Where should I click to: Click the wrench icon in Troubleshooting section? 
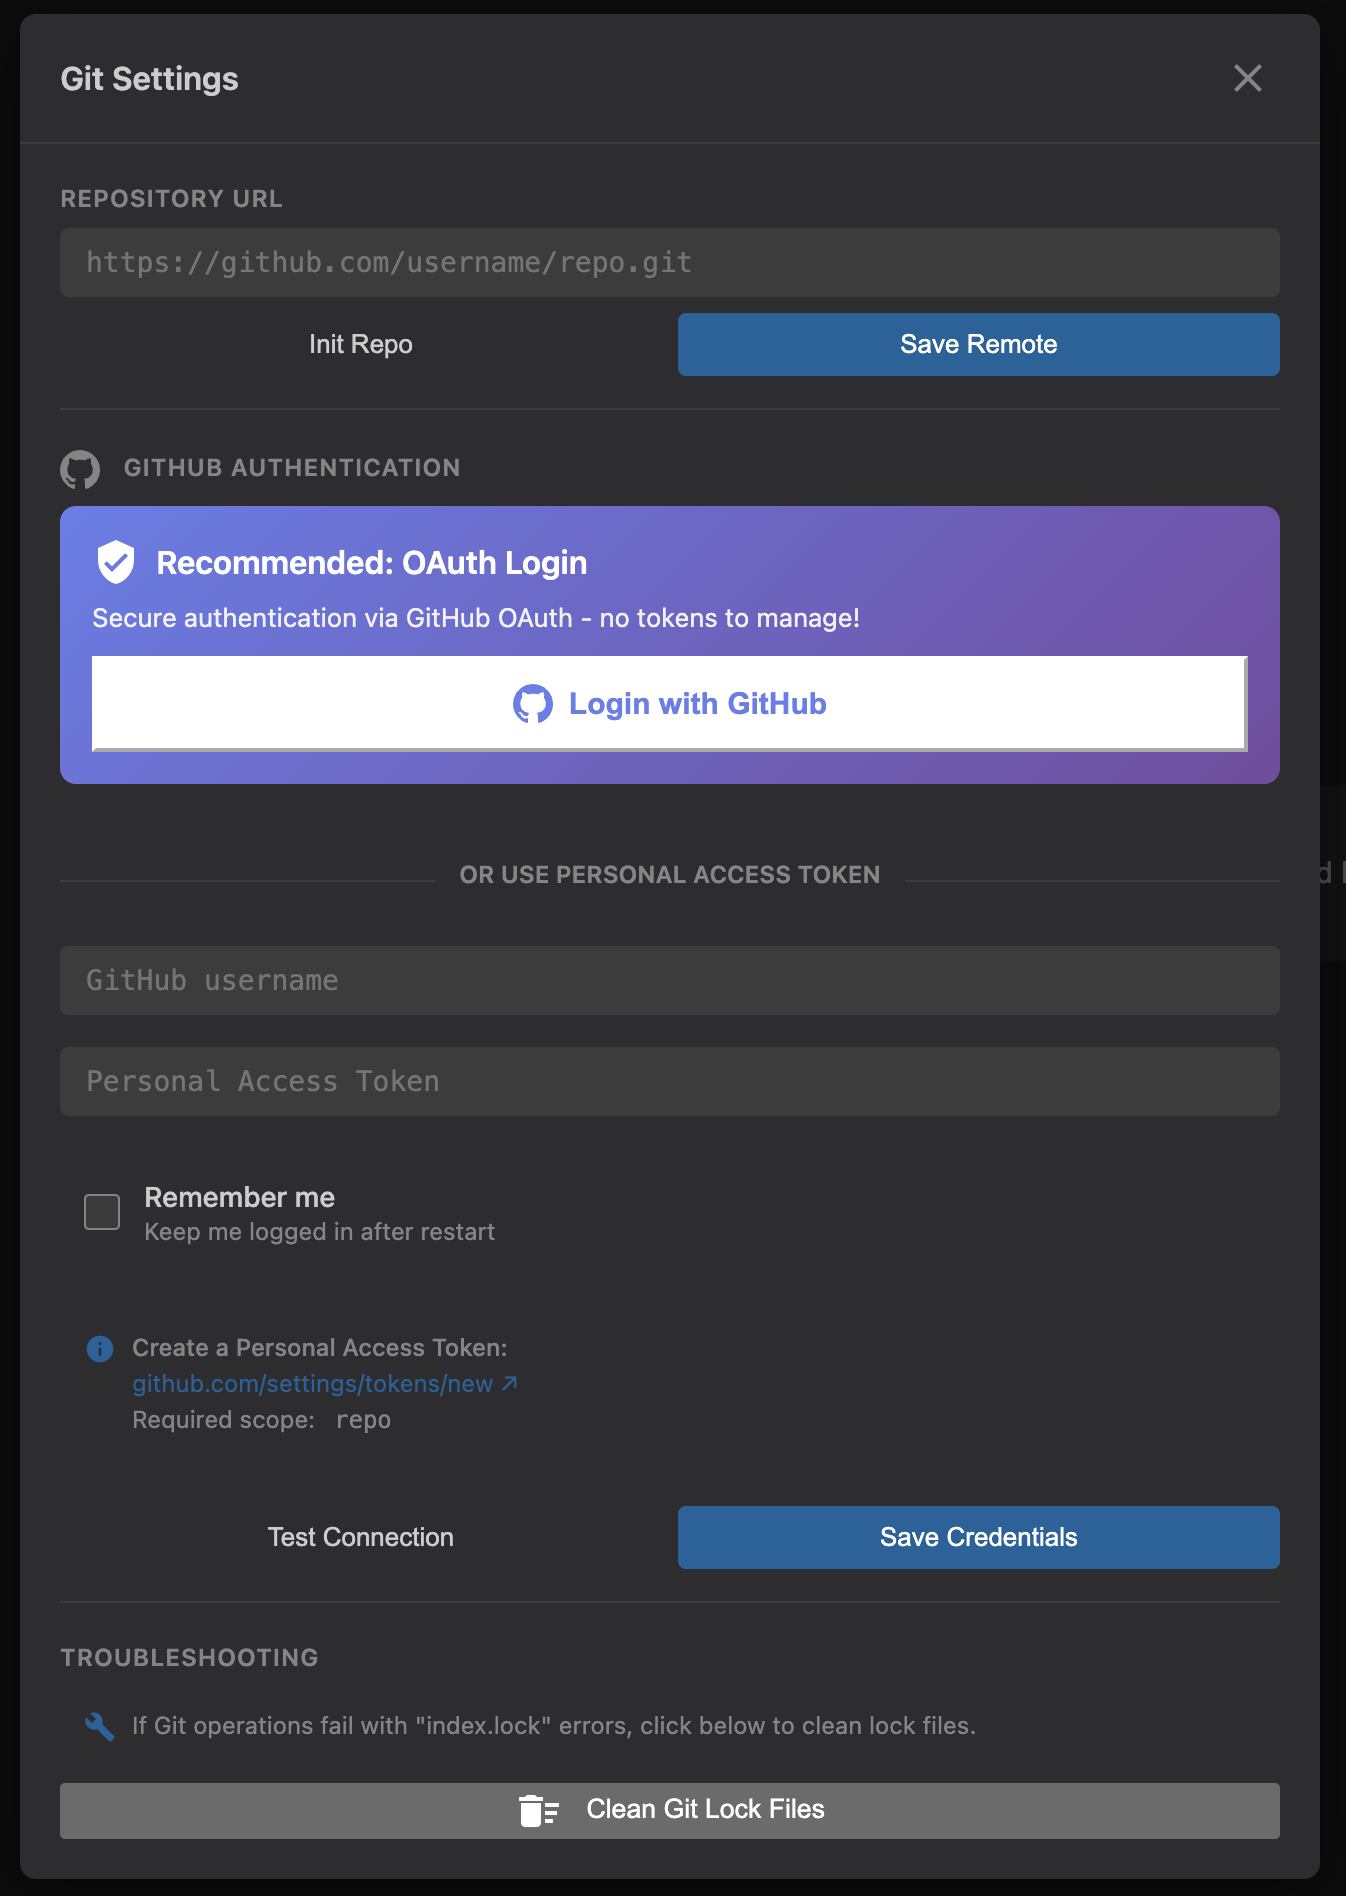pos(99,1726)
